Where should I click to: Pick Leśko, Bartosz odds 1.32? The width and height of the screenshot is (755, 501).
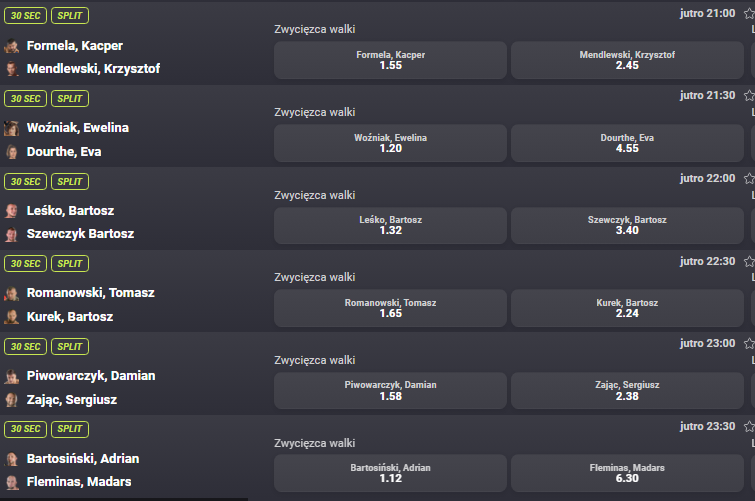390,225
